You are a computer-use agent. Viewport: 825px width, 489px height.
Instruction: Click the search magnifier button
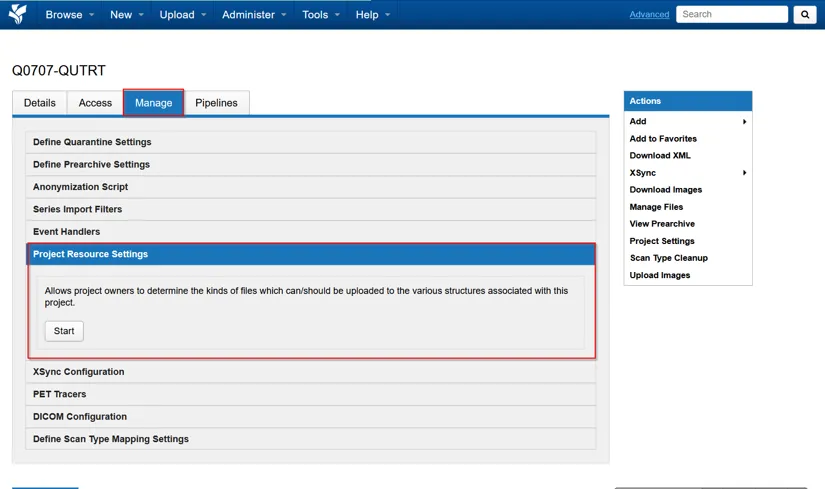[804, 15]
